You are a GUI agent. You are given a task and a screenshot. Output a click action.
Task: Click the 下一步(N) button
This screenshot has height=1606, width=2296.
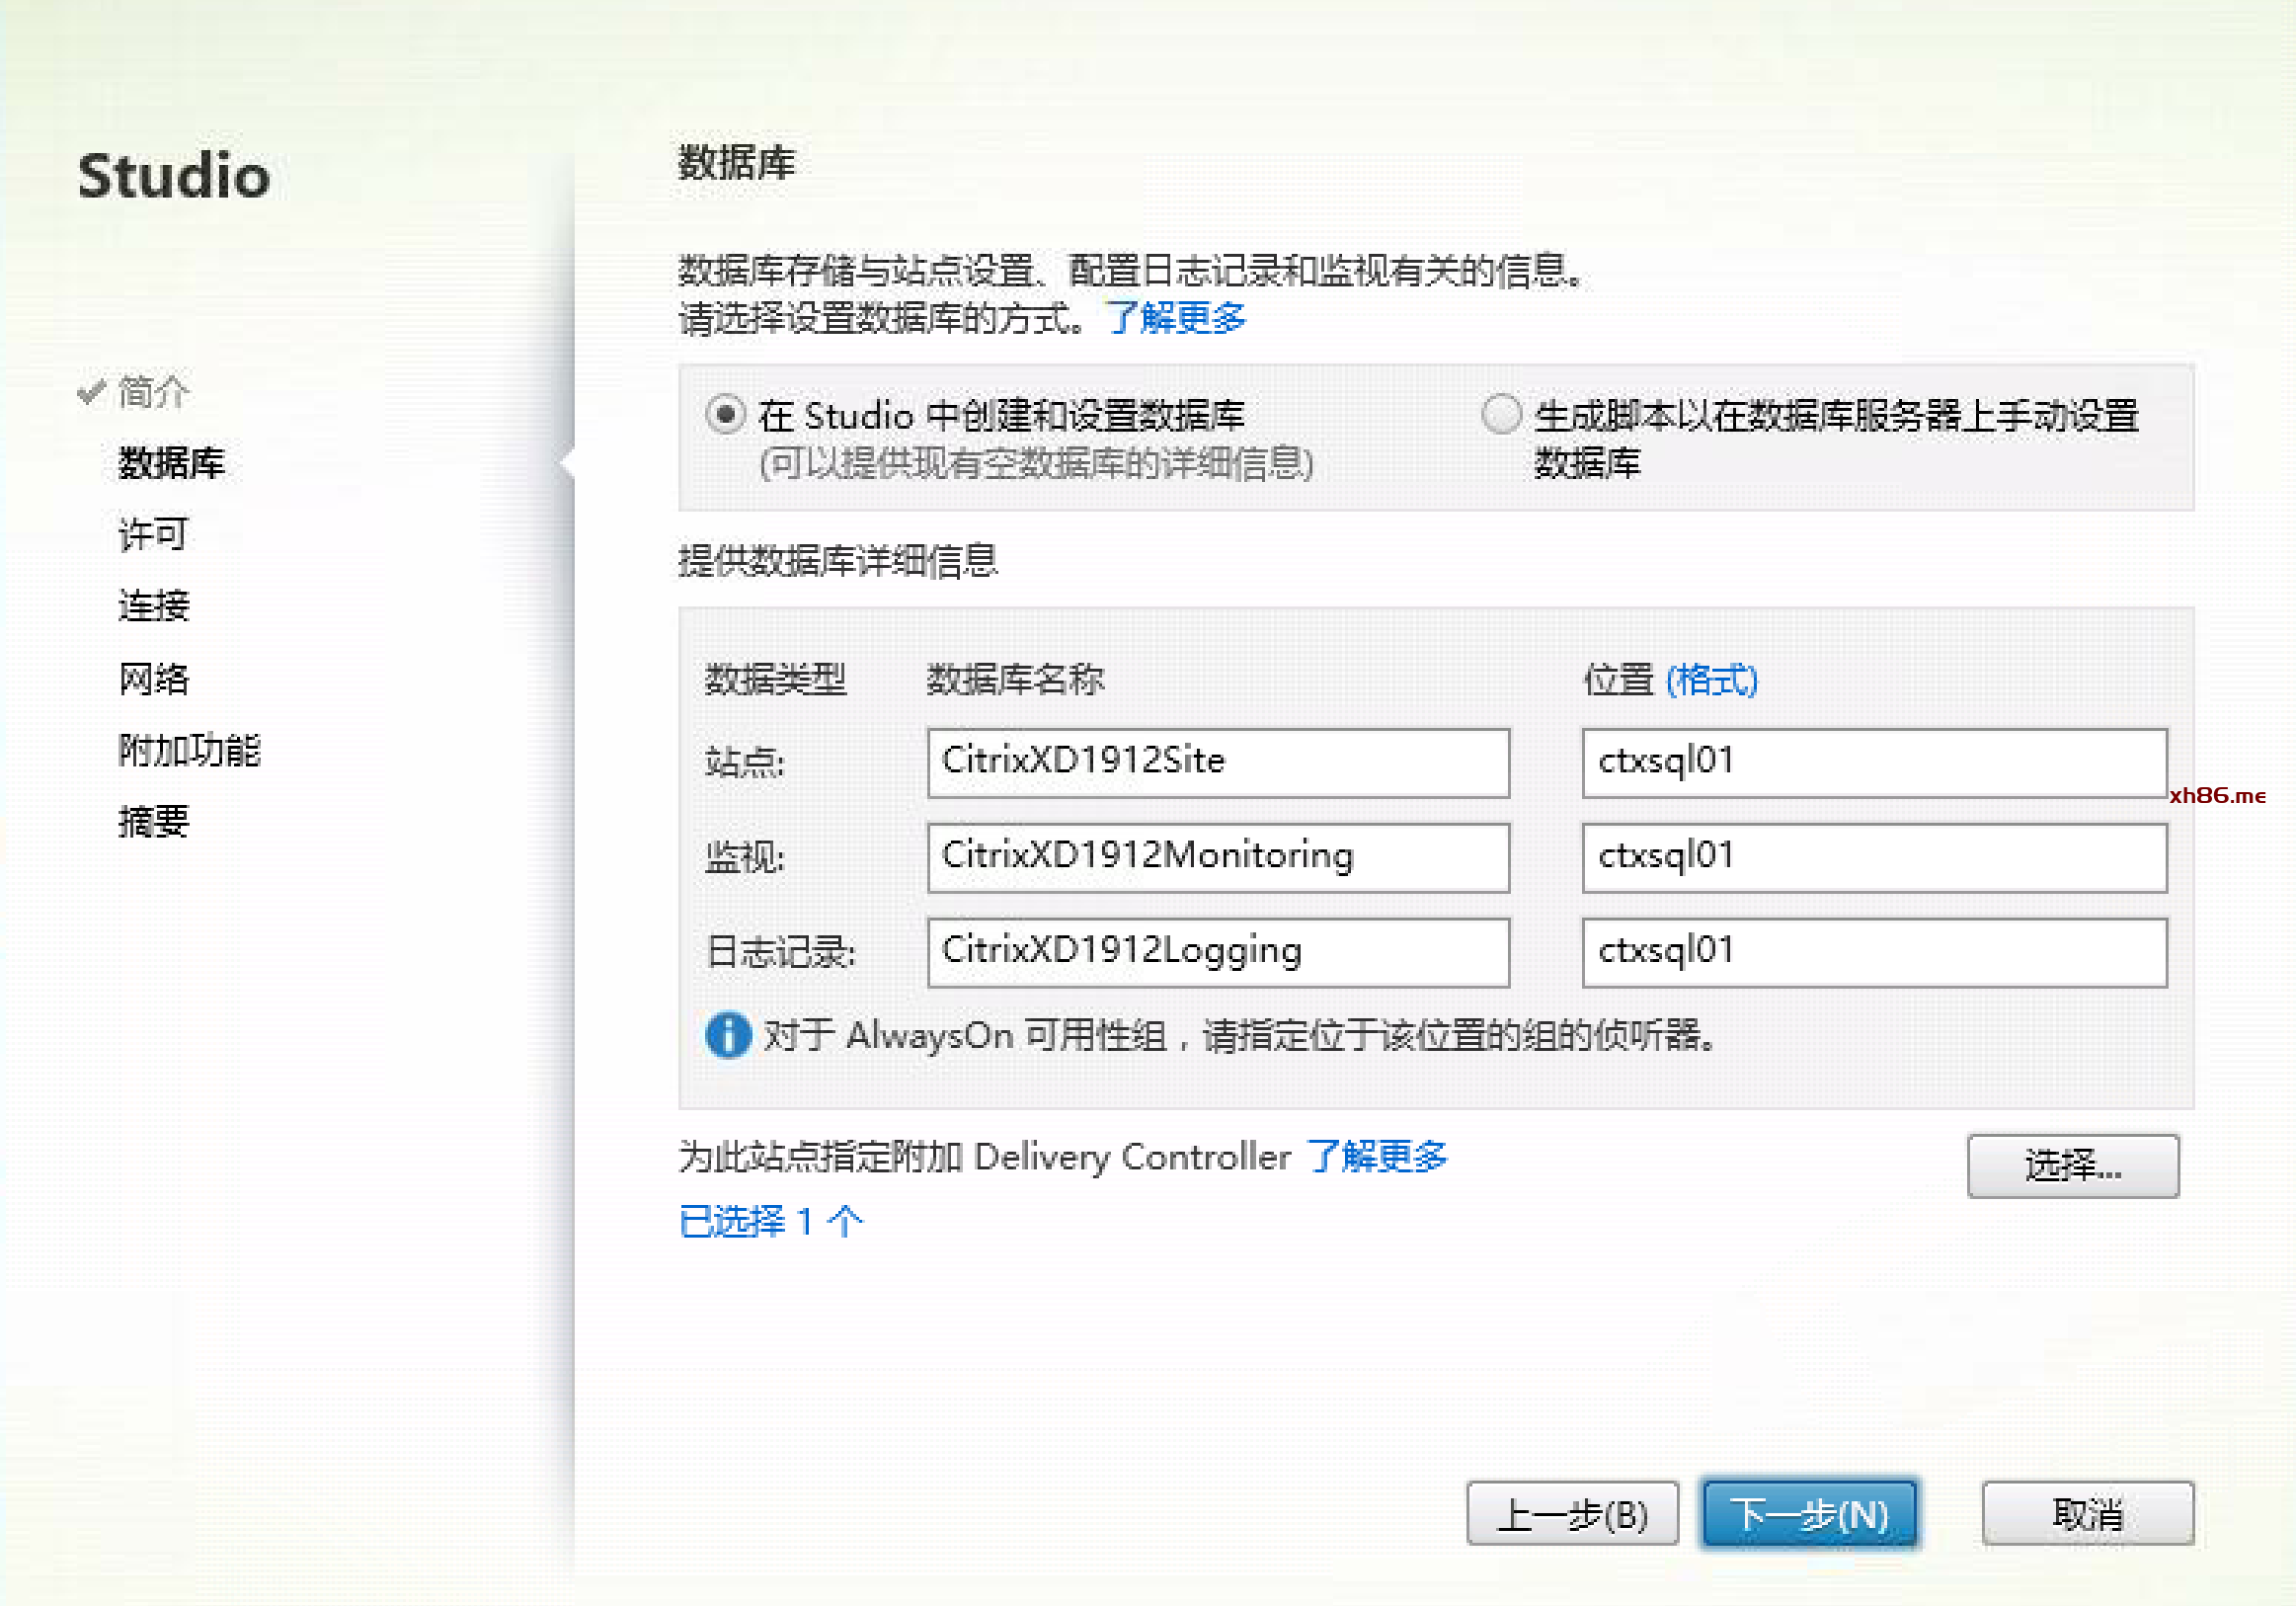click(1809, 1514)
